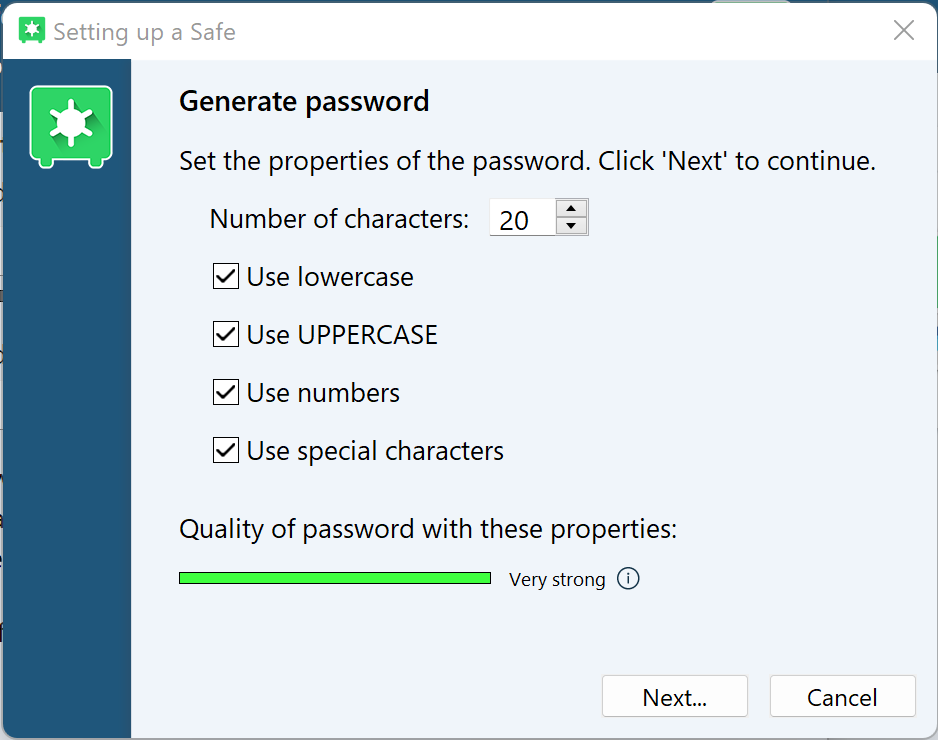
Task: Toggle the Use lowercase checkbox
Action: coord(226,277)
